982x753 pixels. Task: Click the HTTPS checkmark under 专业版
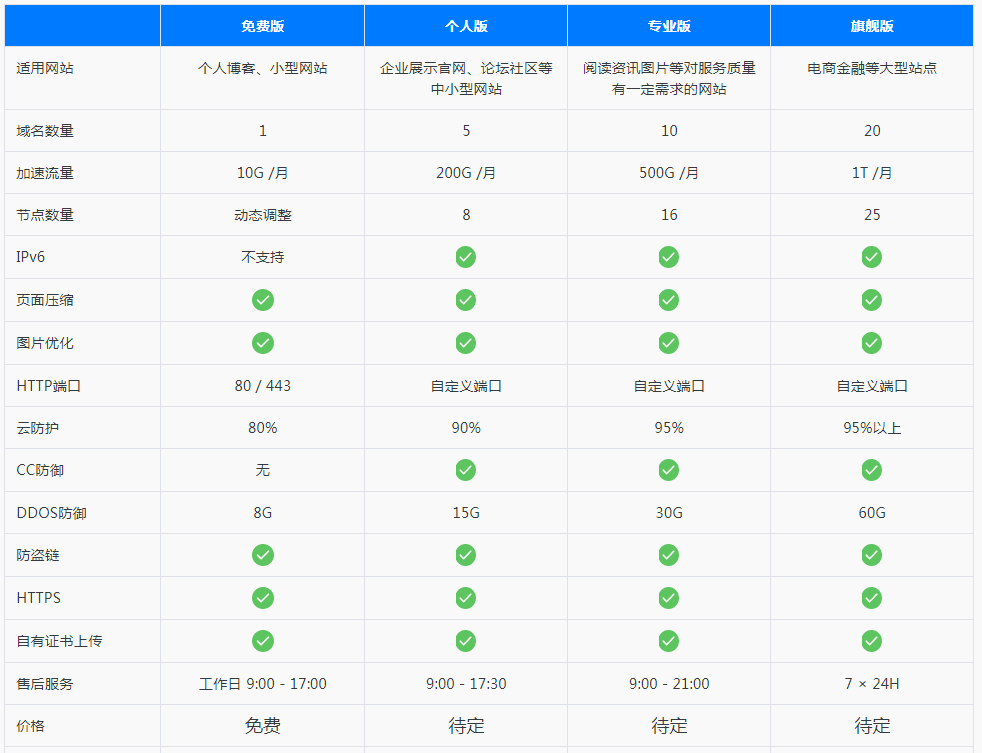668,598
